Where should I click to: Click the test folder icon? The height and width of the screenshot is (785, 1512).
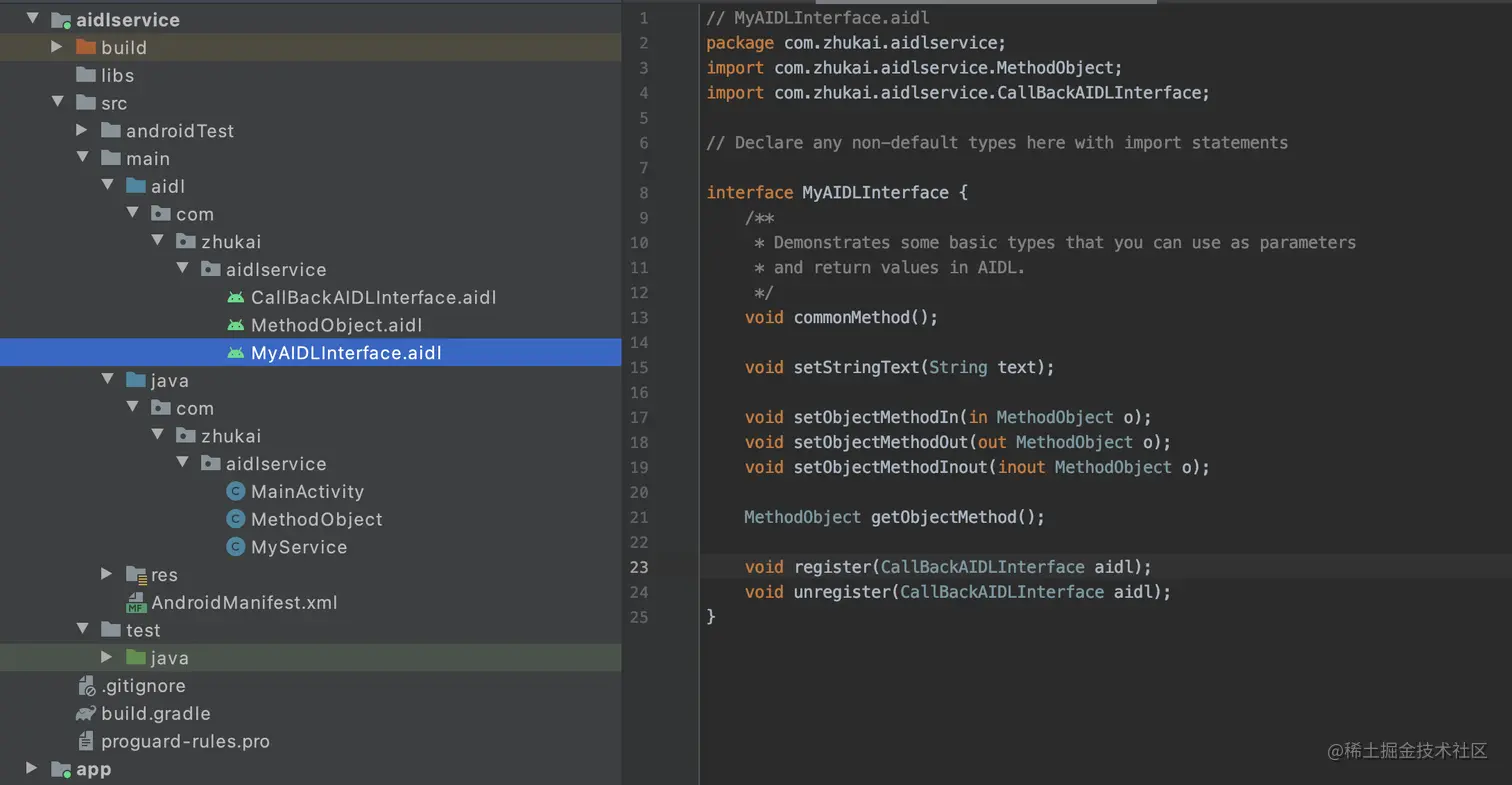[111, 630]
